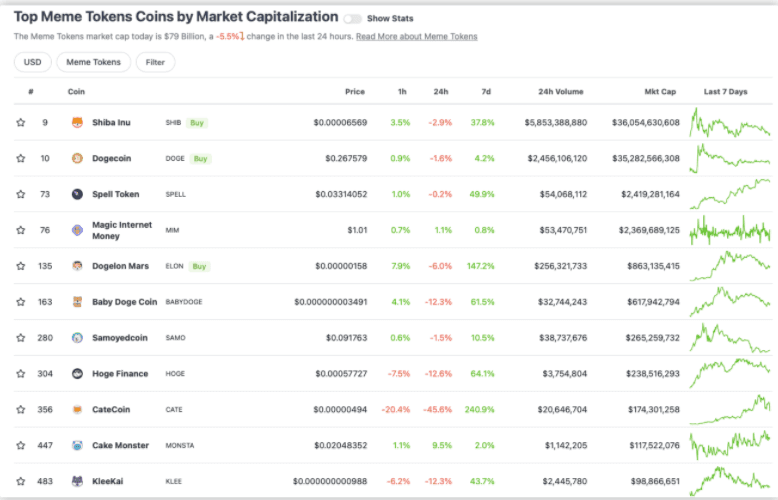Favorite Shiba Inu with its star icon
Image resolution: width=778 pixels, height=500 pixels.
(x=20, y=123)
